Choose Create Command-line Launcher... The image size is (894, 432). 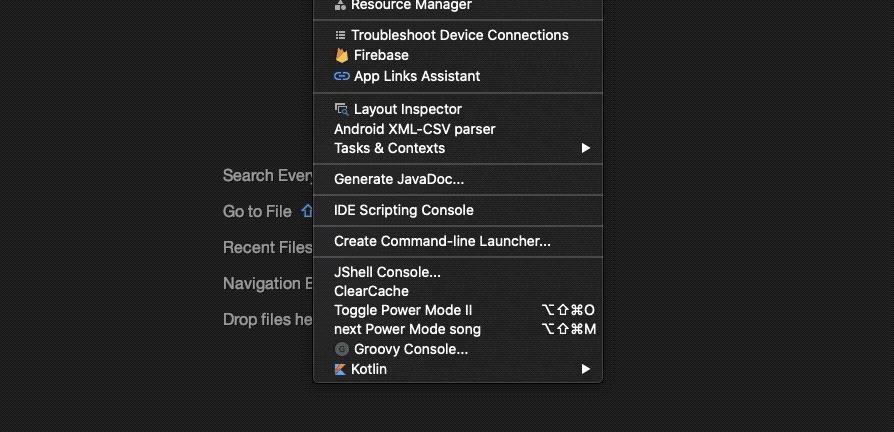(x=442, y=241)
